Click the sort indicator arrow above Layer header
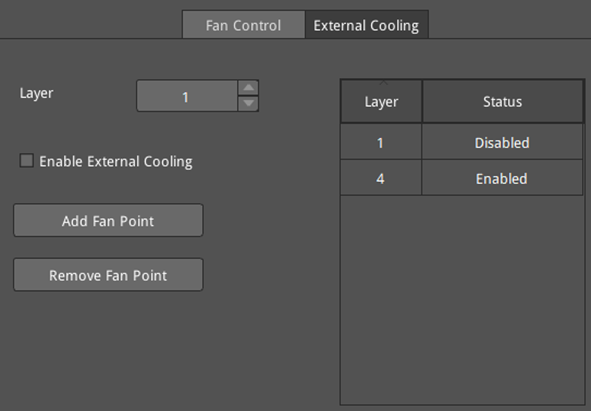The width and height of the screenshot is (591, 411). click(383, 82)
